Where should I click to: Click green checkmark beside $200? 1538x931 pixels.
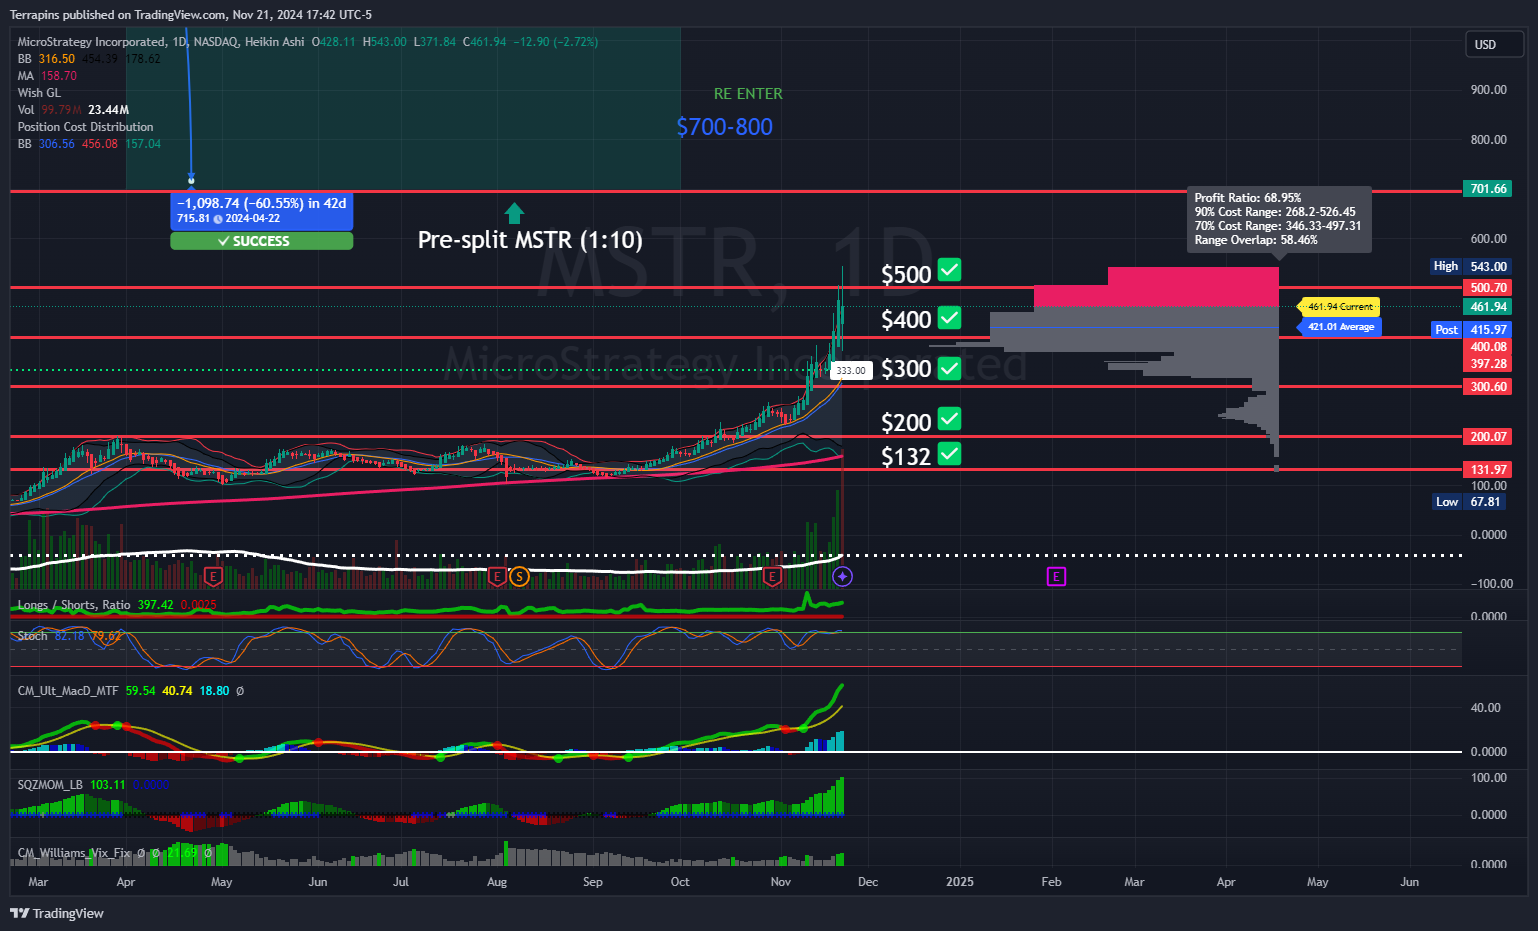(x=949, y=419)
